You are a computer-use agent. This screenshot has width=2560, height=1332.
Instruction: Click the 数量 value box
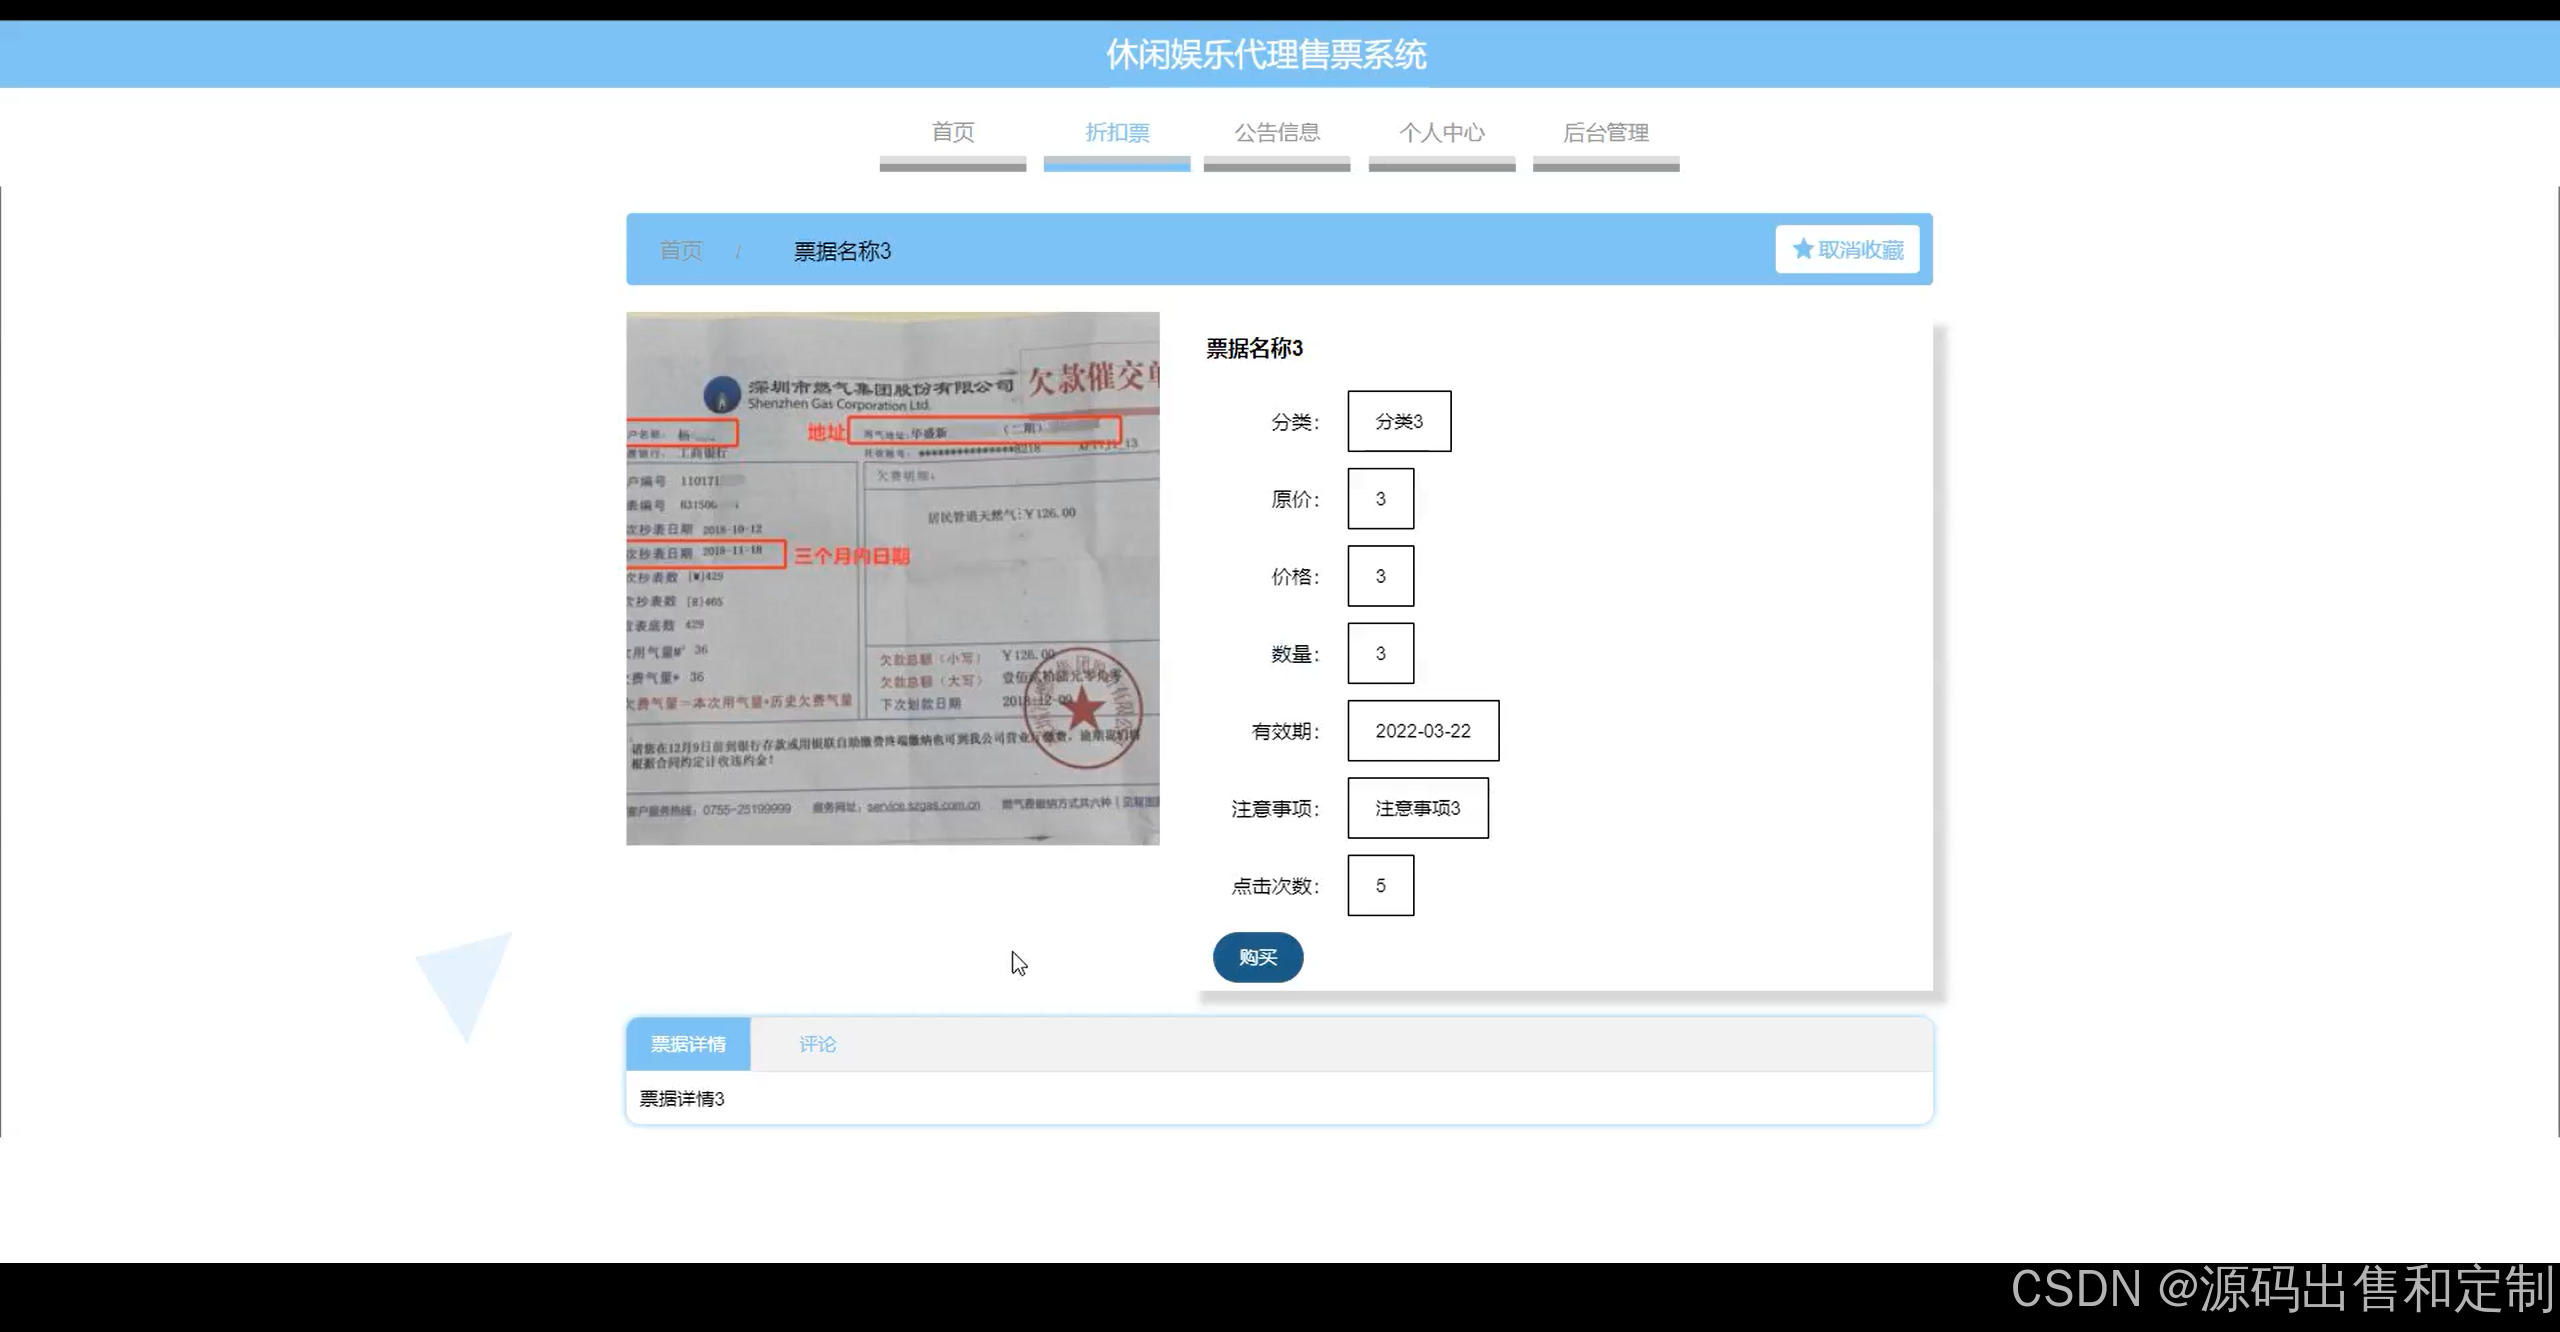point(1380,653)
